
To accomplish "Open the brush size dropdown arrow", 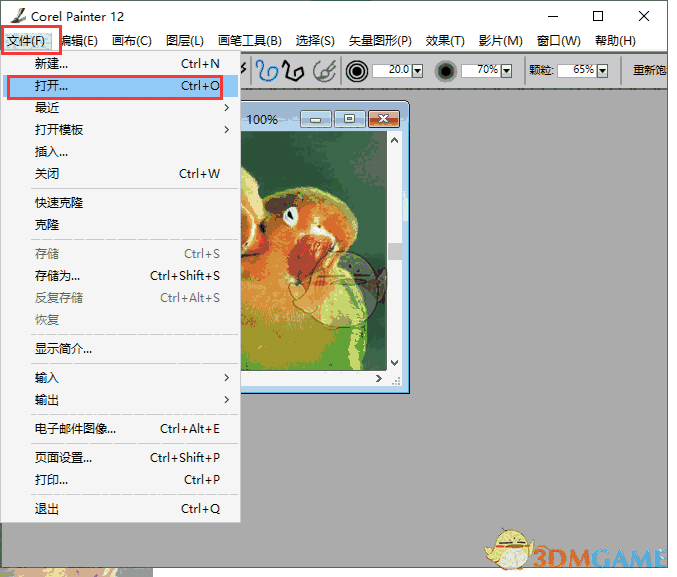I will tap(417, 71).
